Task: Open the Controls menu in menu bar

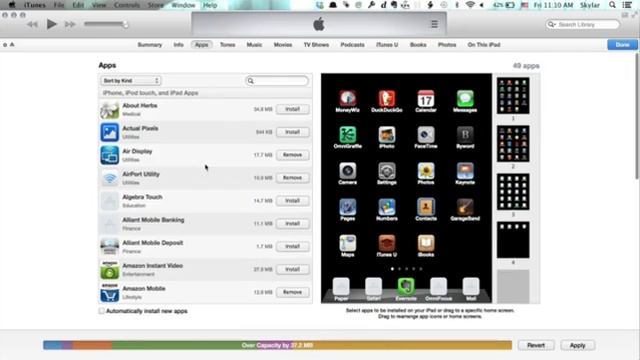Action: coord(127,5)
